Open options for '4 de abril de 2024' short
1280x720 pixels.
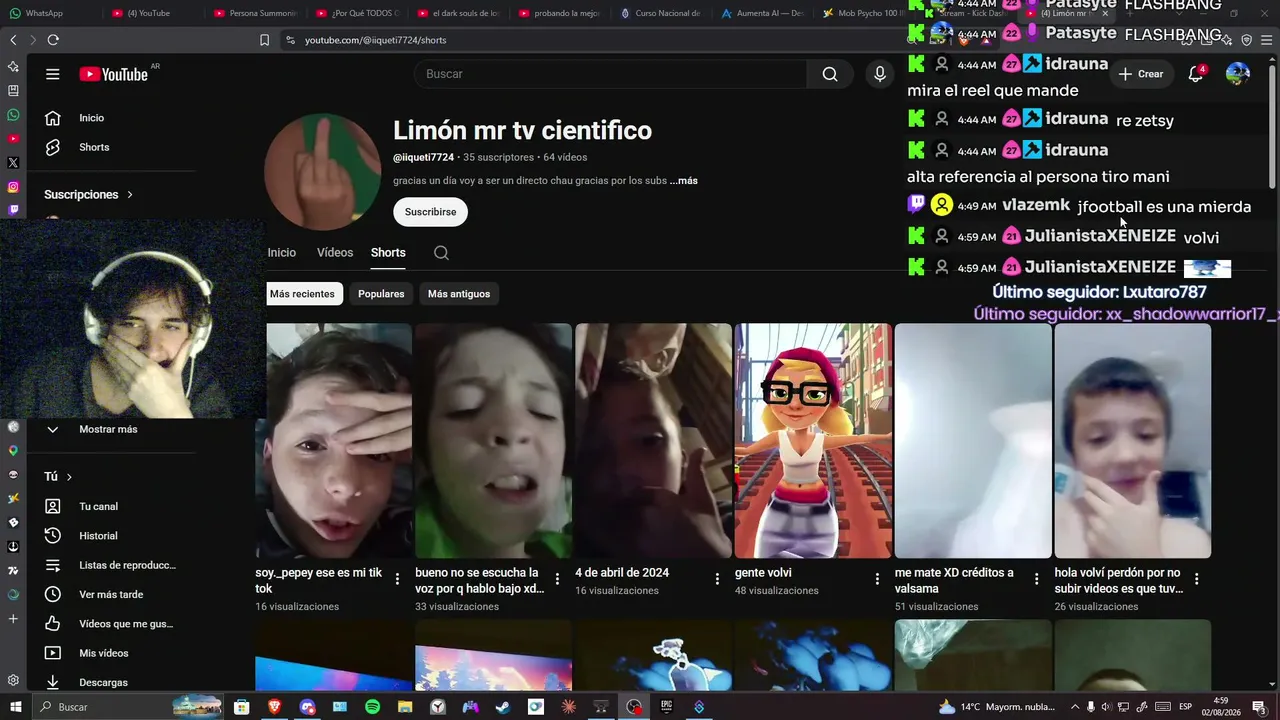click(x=717, y=579)
